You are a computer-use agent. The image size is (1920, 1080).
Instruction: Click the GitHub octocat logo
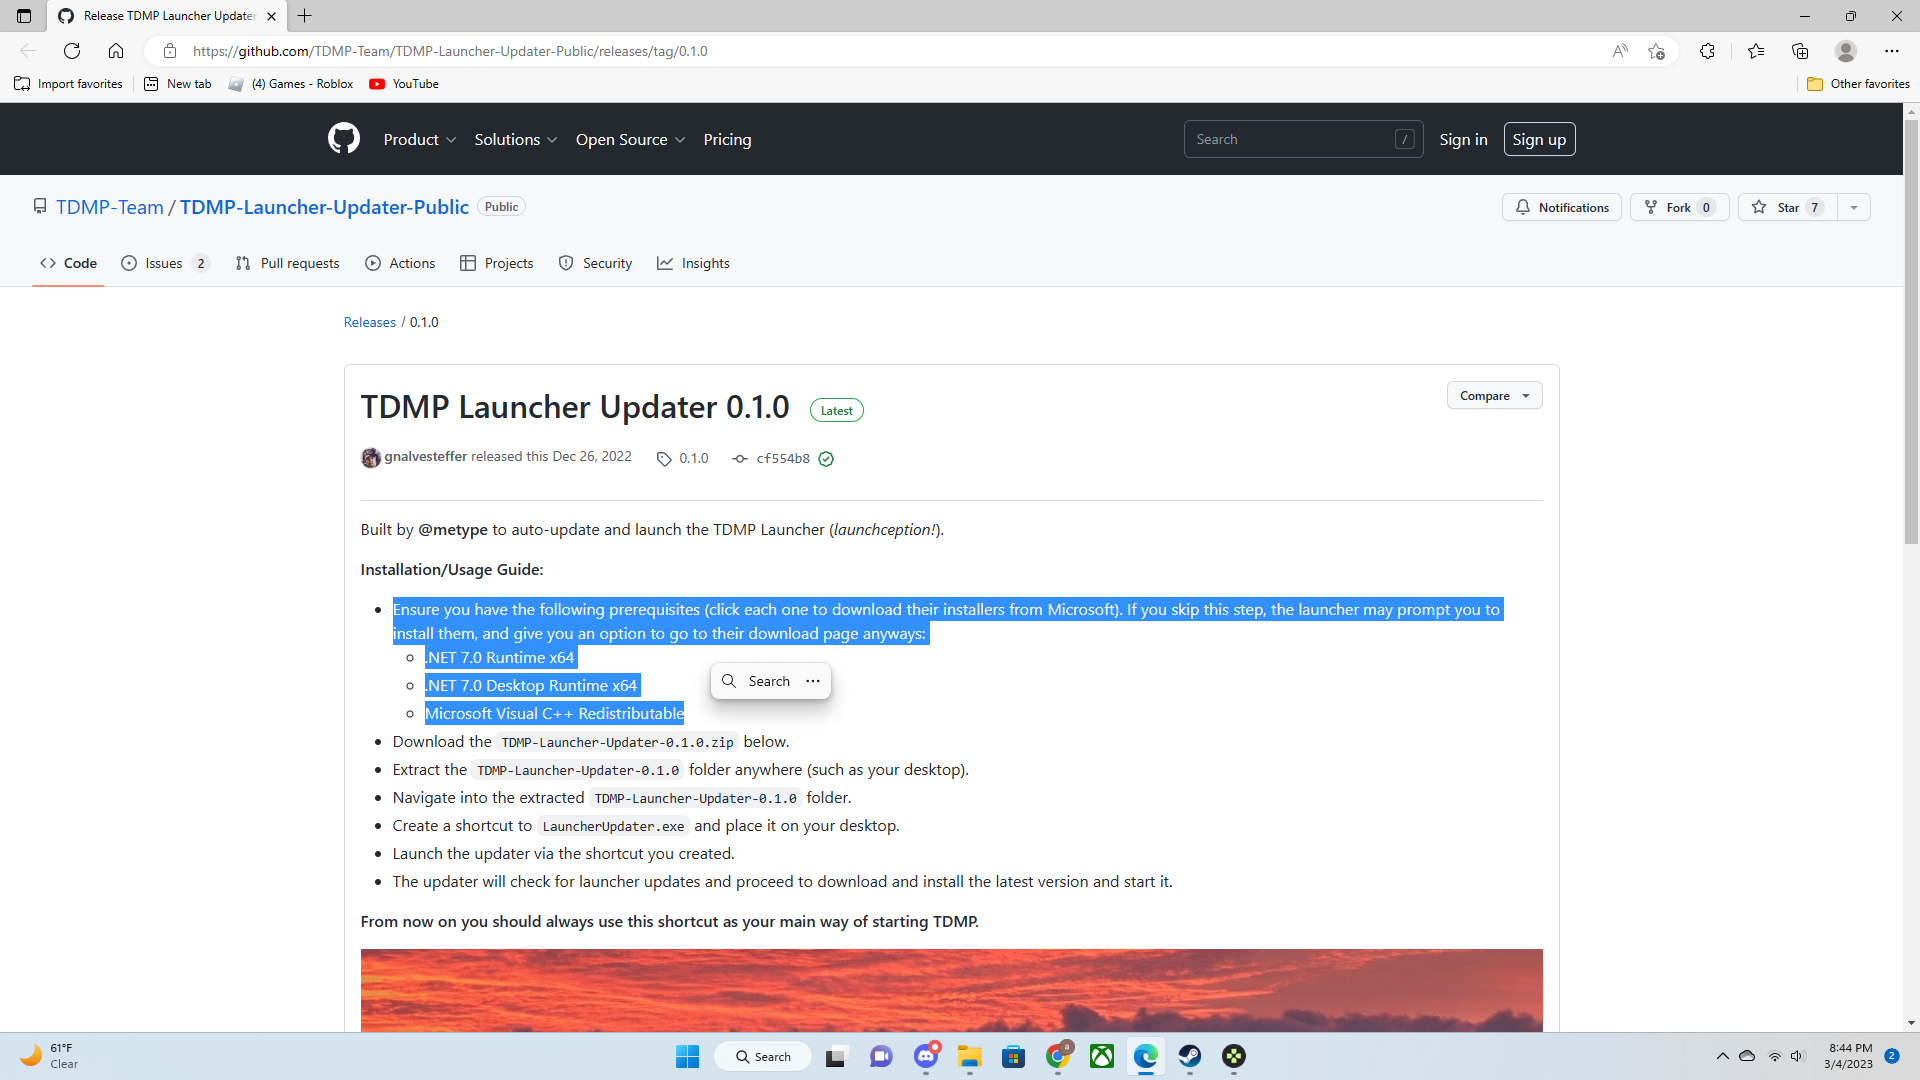[343, 139]
